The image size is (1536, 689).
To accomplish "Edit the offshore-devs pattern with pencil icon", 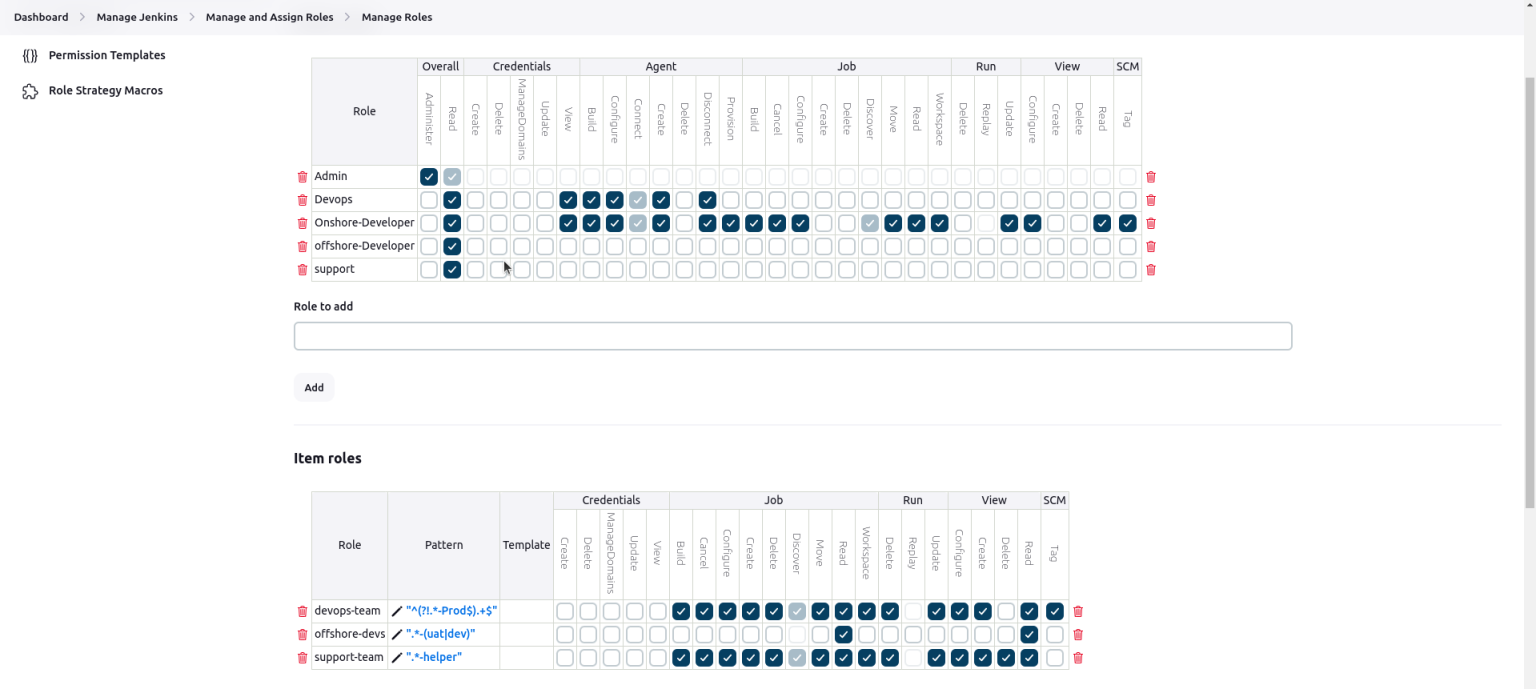I will point(398,633).
